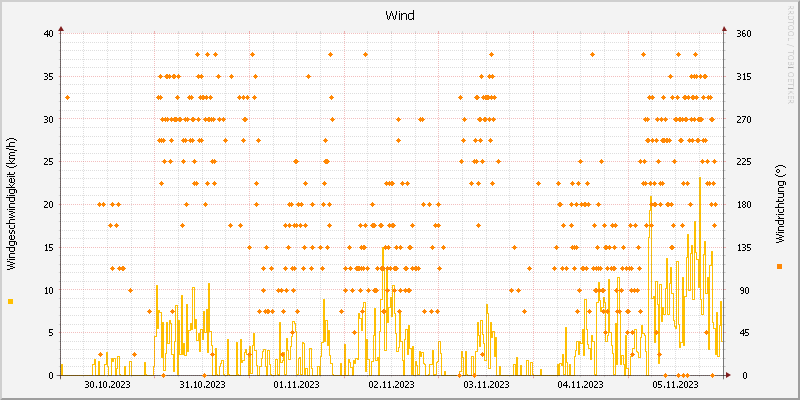800x400 pixels.
Task: Click the left axis value 5
Action: [x=51, y=333]
